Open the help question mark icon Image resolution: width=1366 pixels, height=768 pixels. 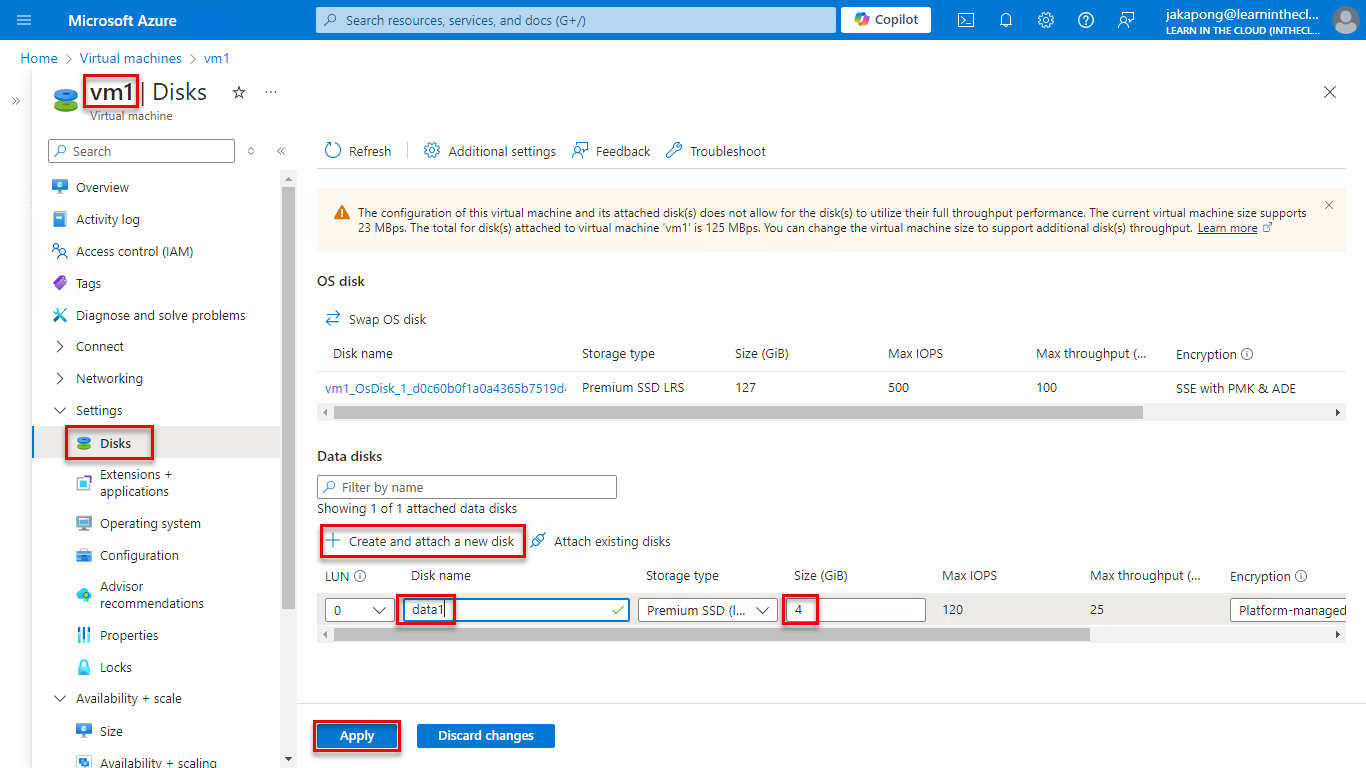[x=1086, y=20]
